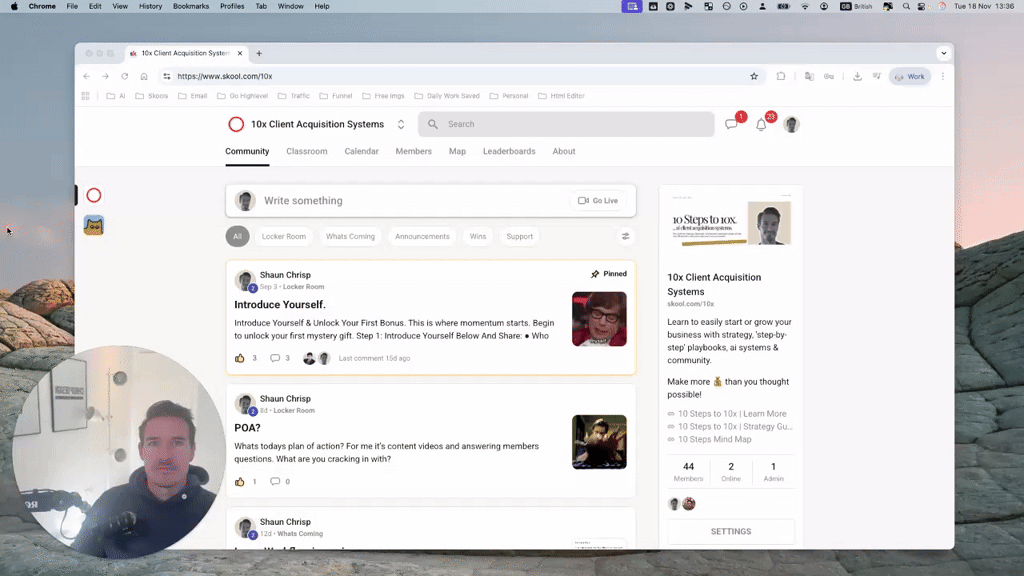The height and width of the screenshot is (576, 1024).
Task: Expand the group switcher chevrons
Action: (401, 124)
